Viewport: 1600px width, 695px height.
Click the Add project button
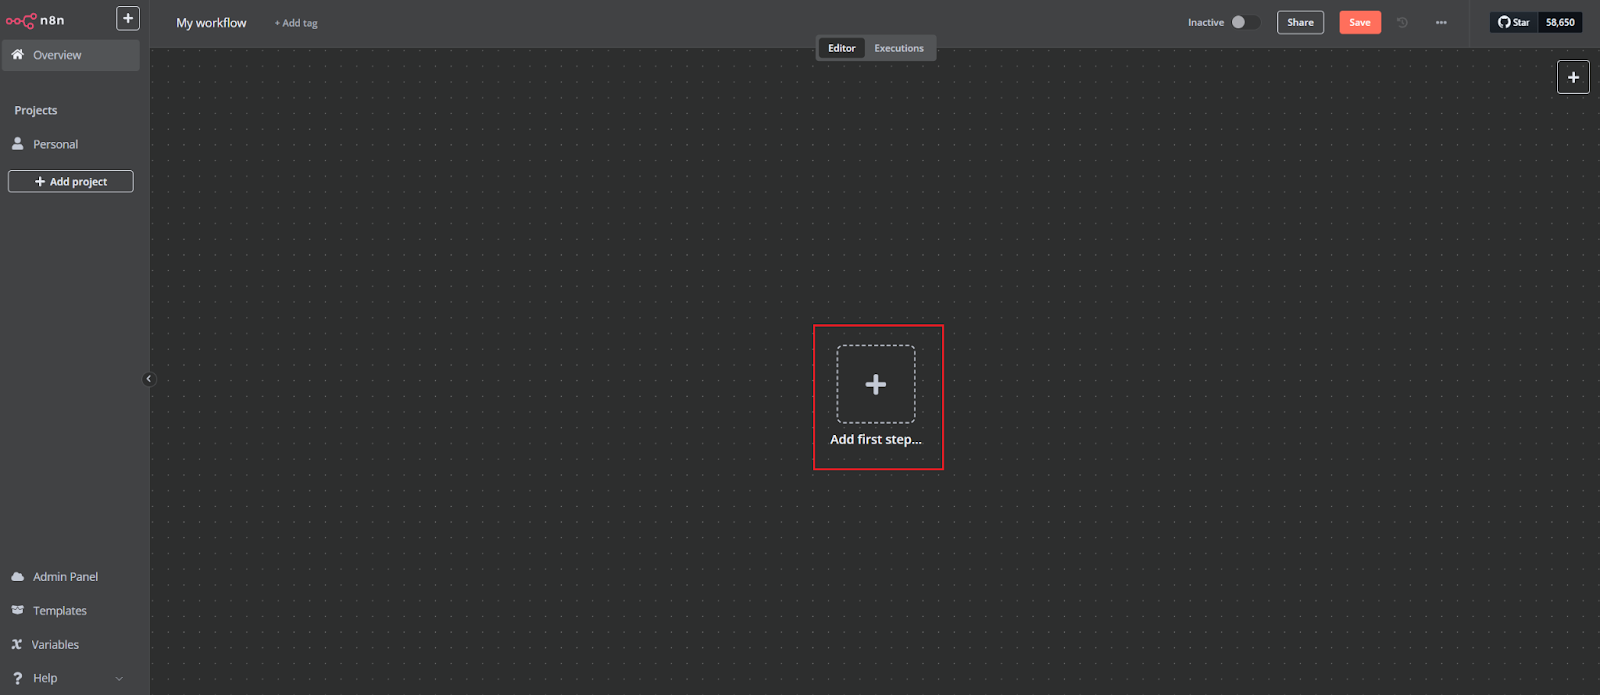click(x=71, y=181)
